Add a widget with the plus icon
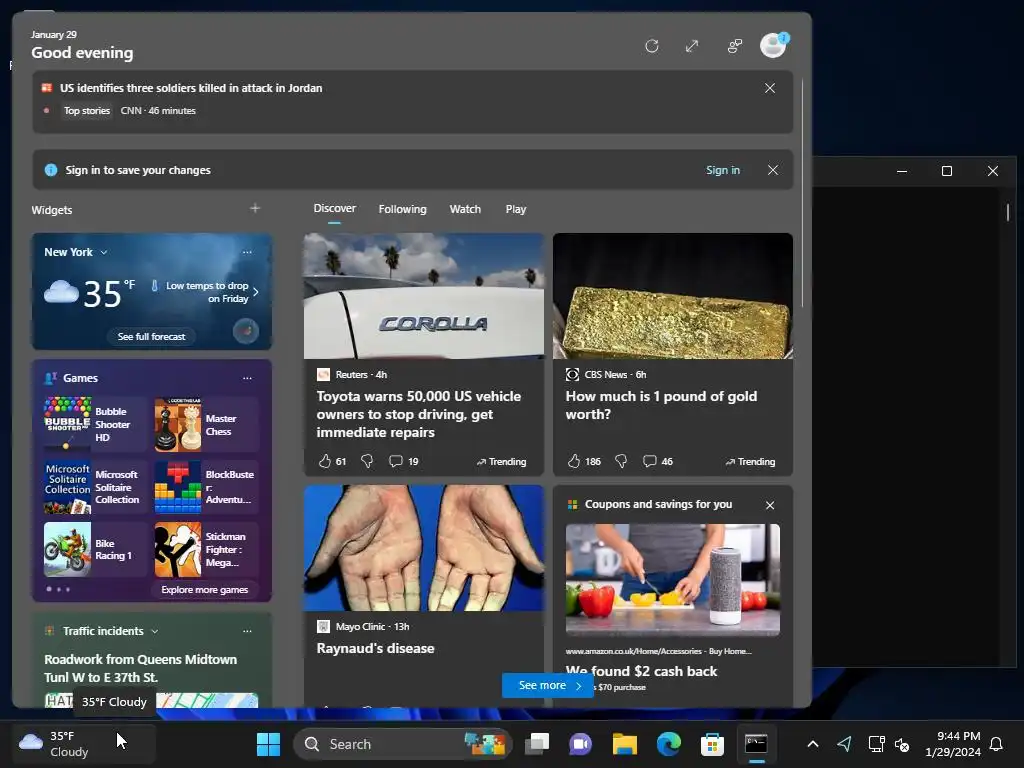The image size is (1024, 768). pyautogui.click(x=255, y=208)
